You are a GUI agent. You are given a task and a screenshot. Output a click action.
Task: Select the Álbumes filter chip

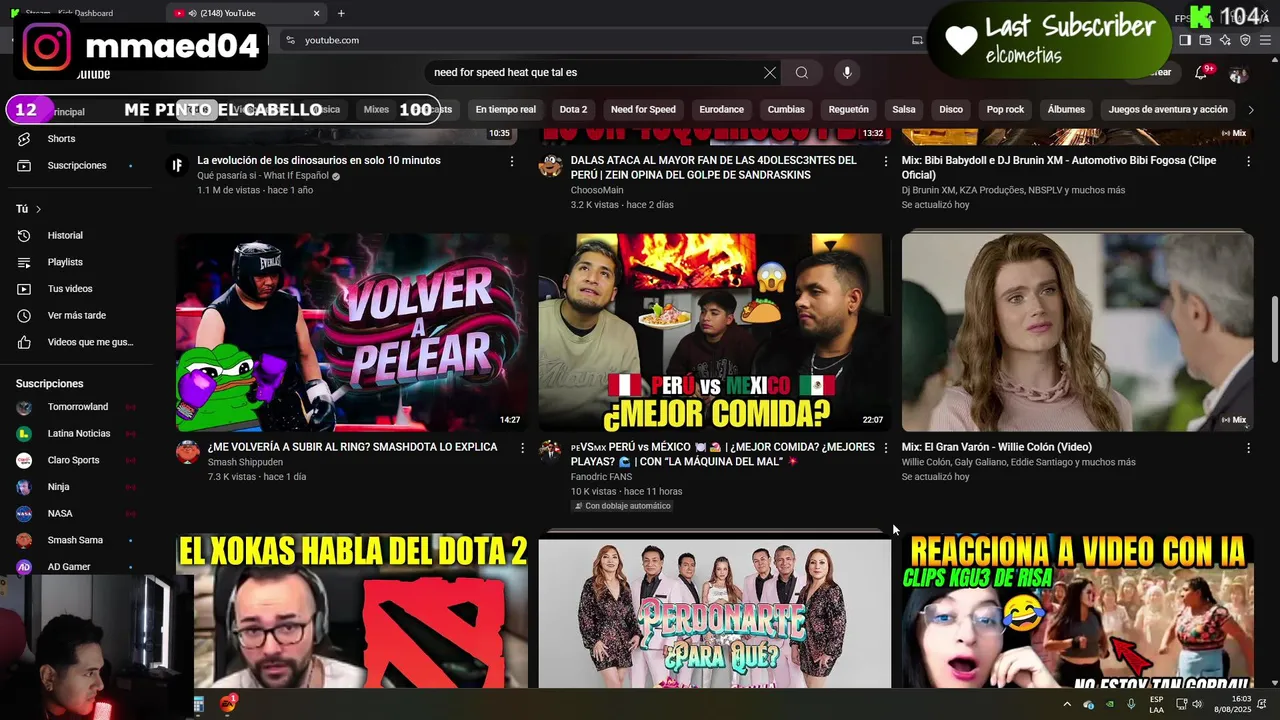pyautogui.click(x=1066, y=110)
